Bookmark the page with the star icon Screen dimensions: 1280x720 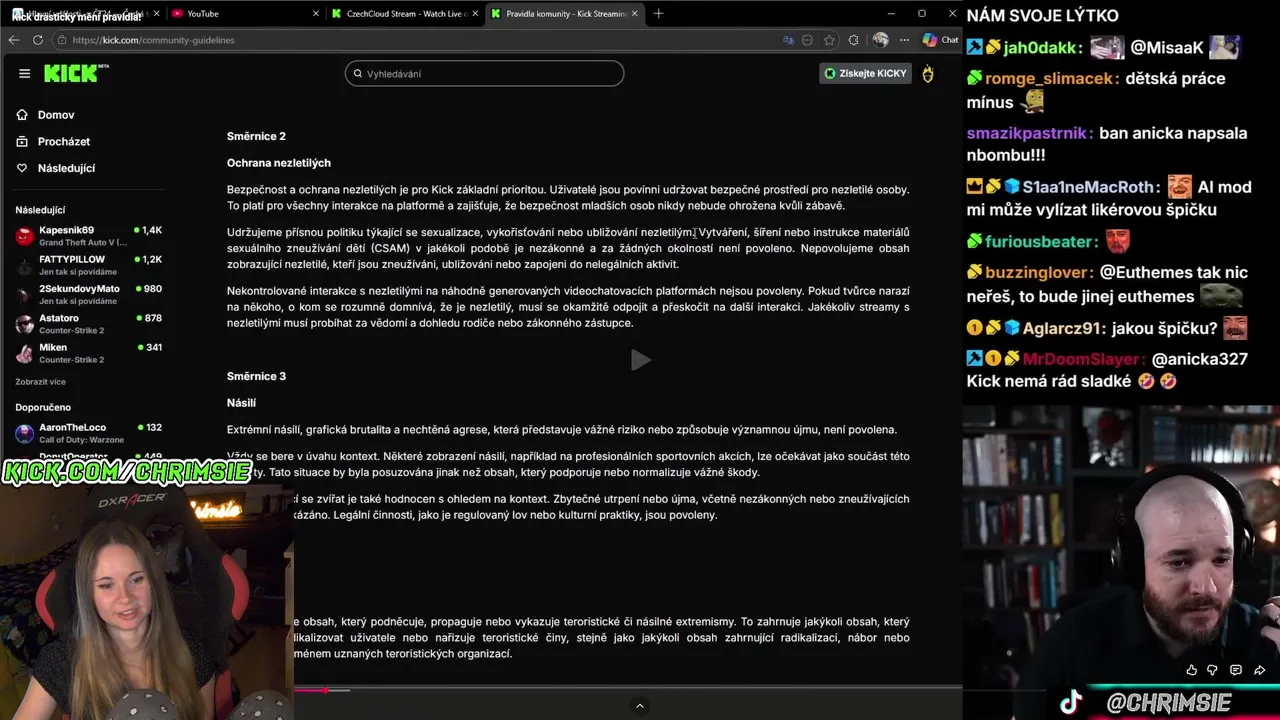(829, 40)
